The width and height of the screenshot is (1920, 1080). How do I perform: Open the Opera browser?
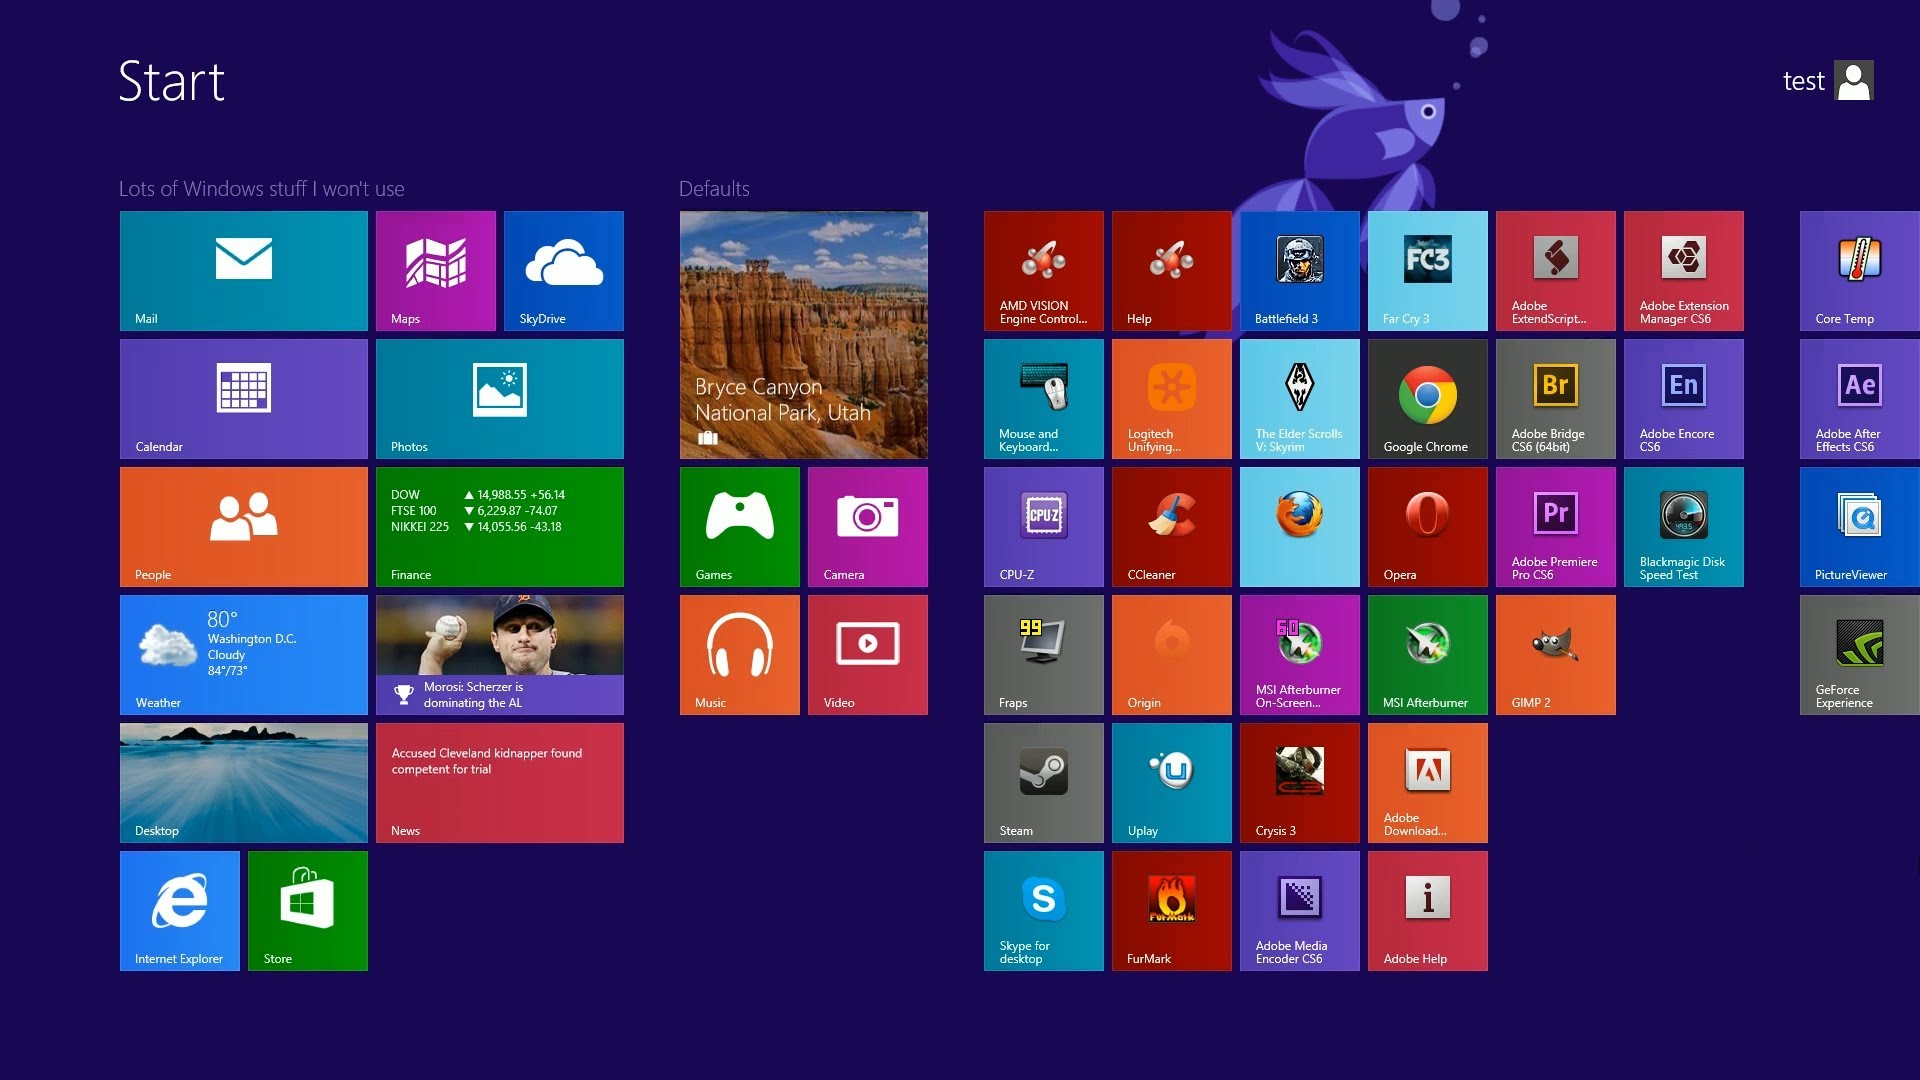pos(1428,526)
